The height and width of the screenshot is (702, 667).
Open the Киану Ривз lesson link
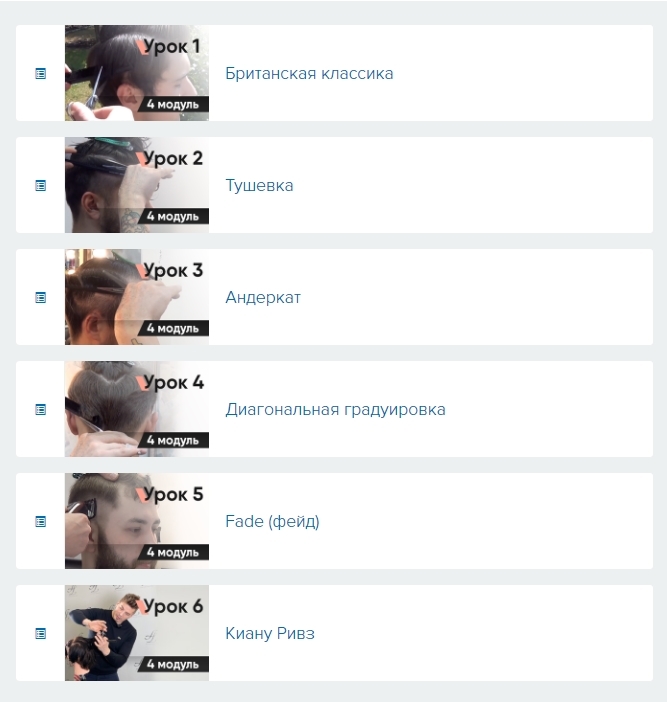click(x=270, y=634)
